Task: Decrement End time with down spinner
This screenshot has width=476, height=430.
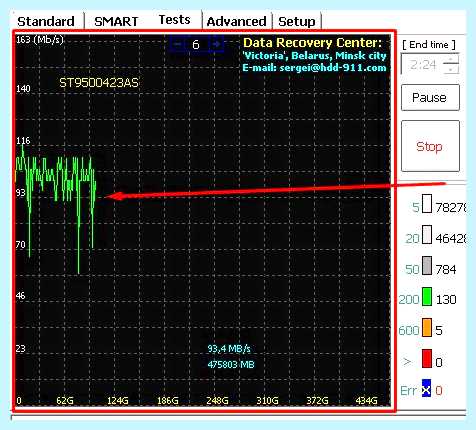Action: pyautogui.click(x=452, y=69)
